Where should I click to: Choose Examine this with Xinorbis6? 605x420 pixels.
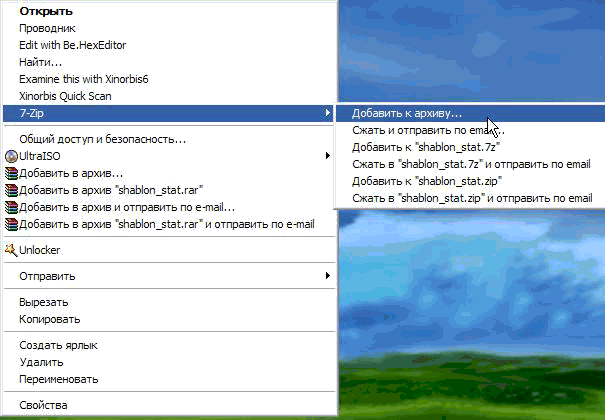tap(169, 79)
